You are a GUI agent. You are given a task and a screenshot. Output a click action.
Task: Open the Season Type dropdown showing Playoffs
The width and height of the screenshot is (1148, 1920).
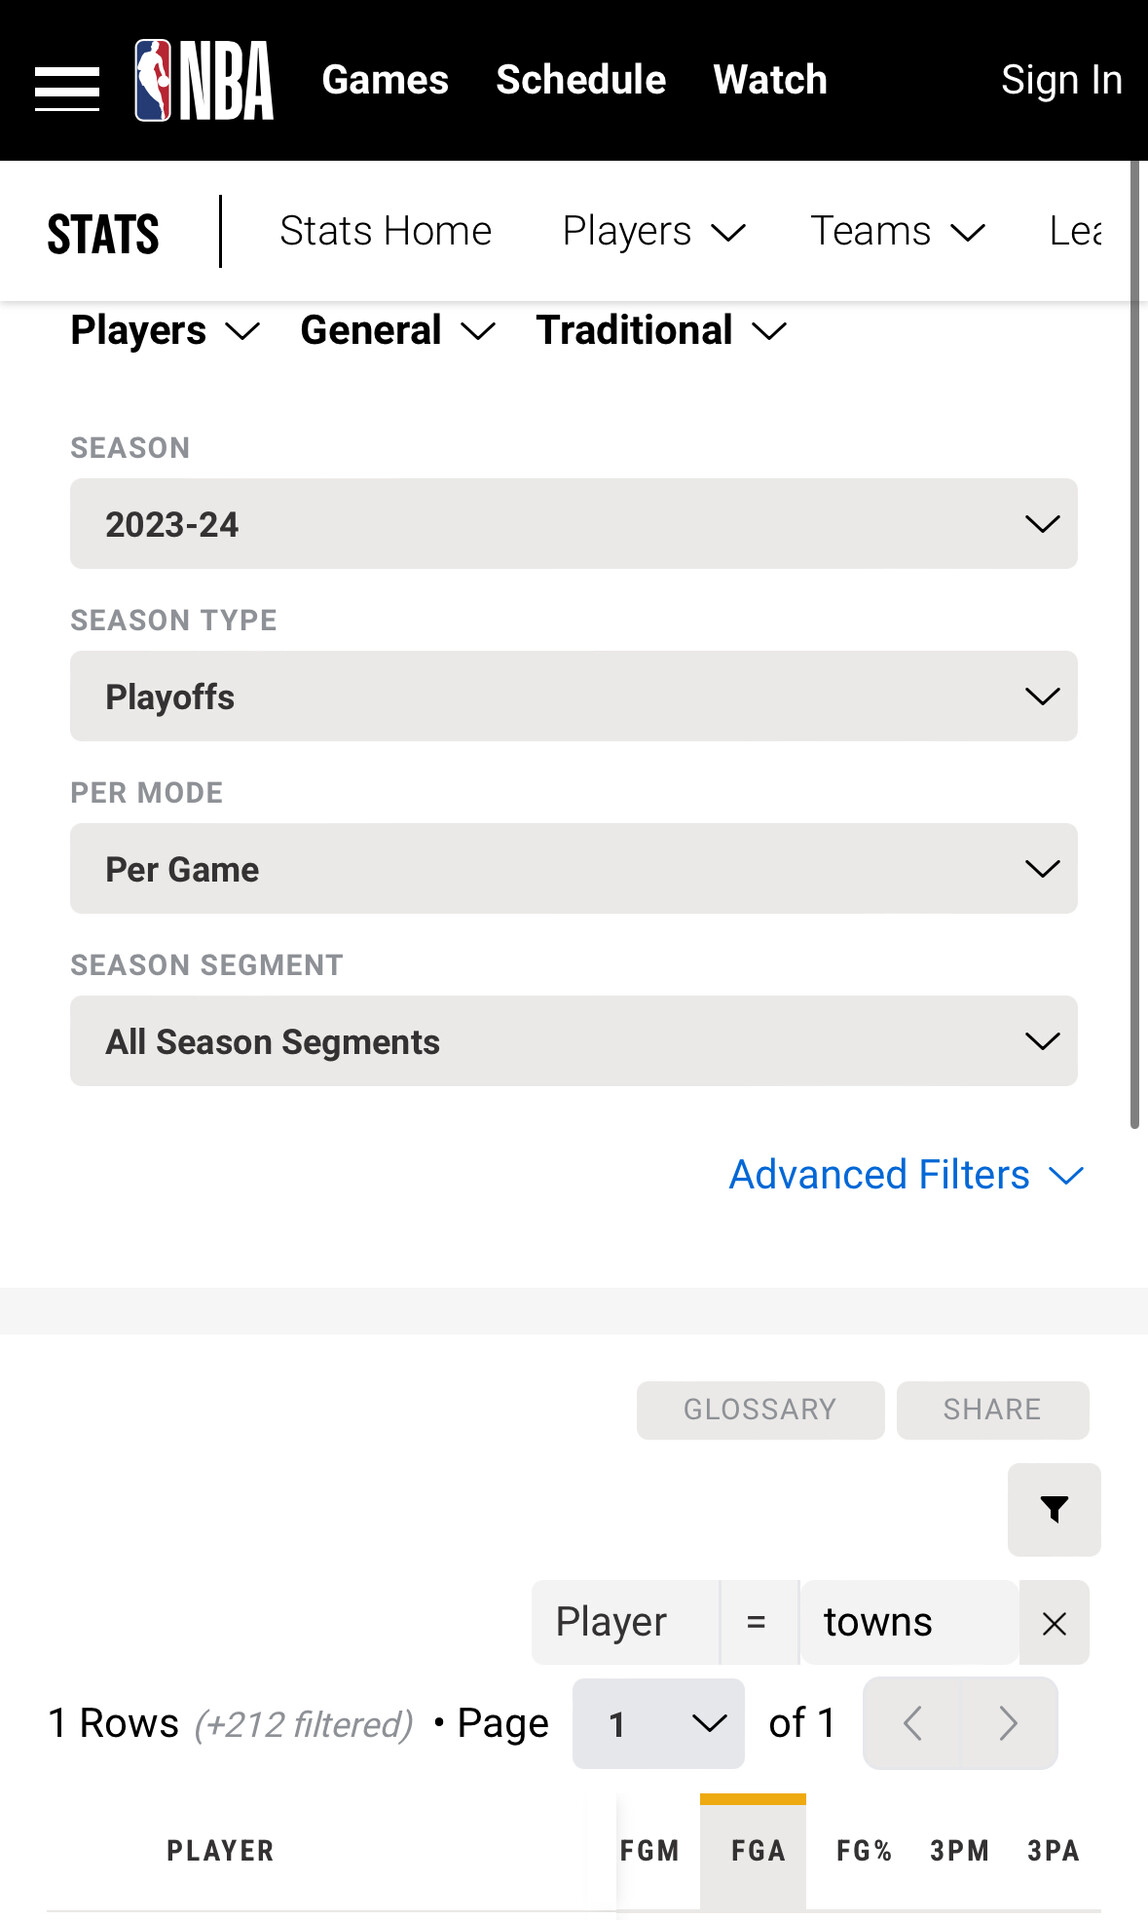[x=573, y=696]
